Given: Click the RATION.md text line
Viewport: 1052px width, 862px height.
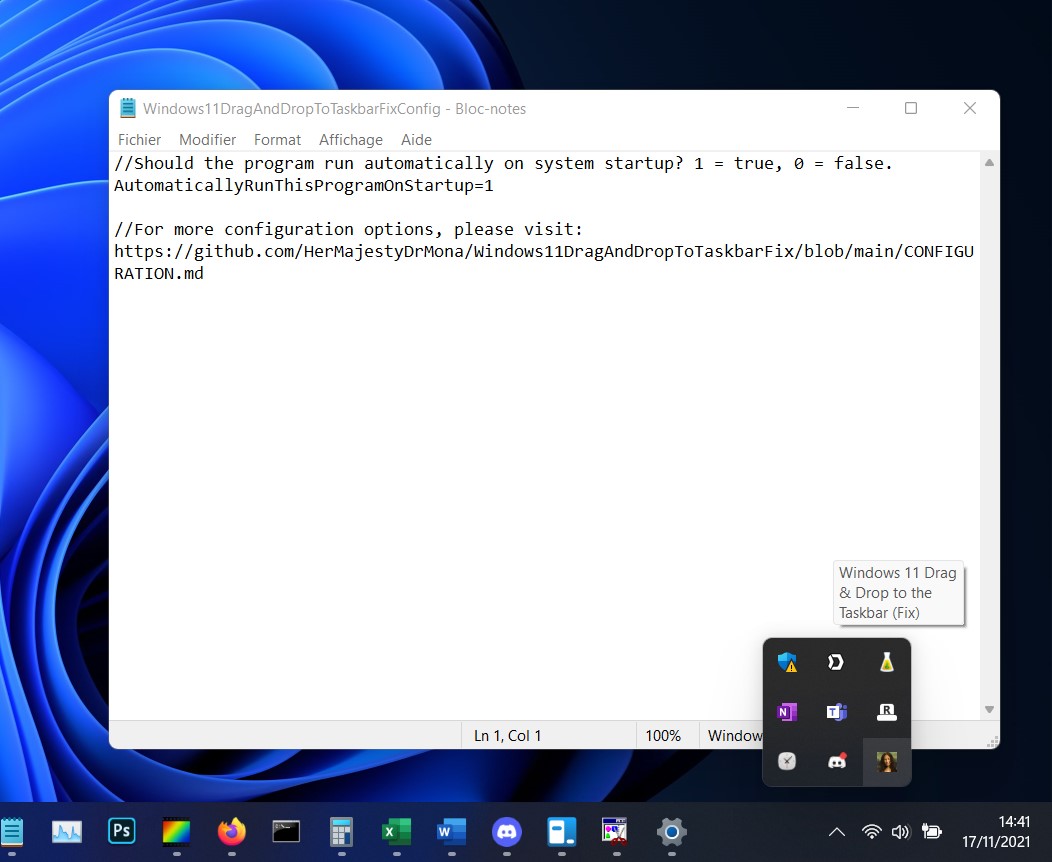Looking at the screenshot, I should pos(159,274).
